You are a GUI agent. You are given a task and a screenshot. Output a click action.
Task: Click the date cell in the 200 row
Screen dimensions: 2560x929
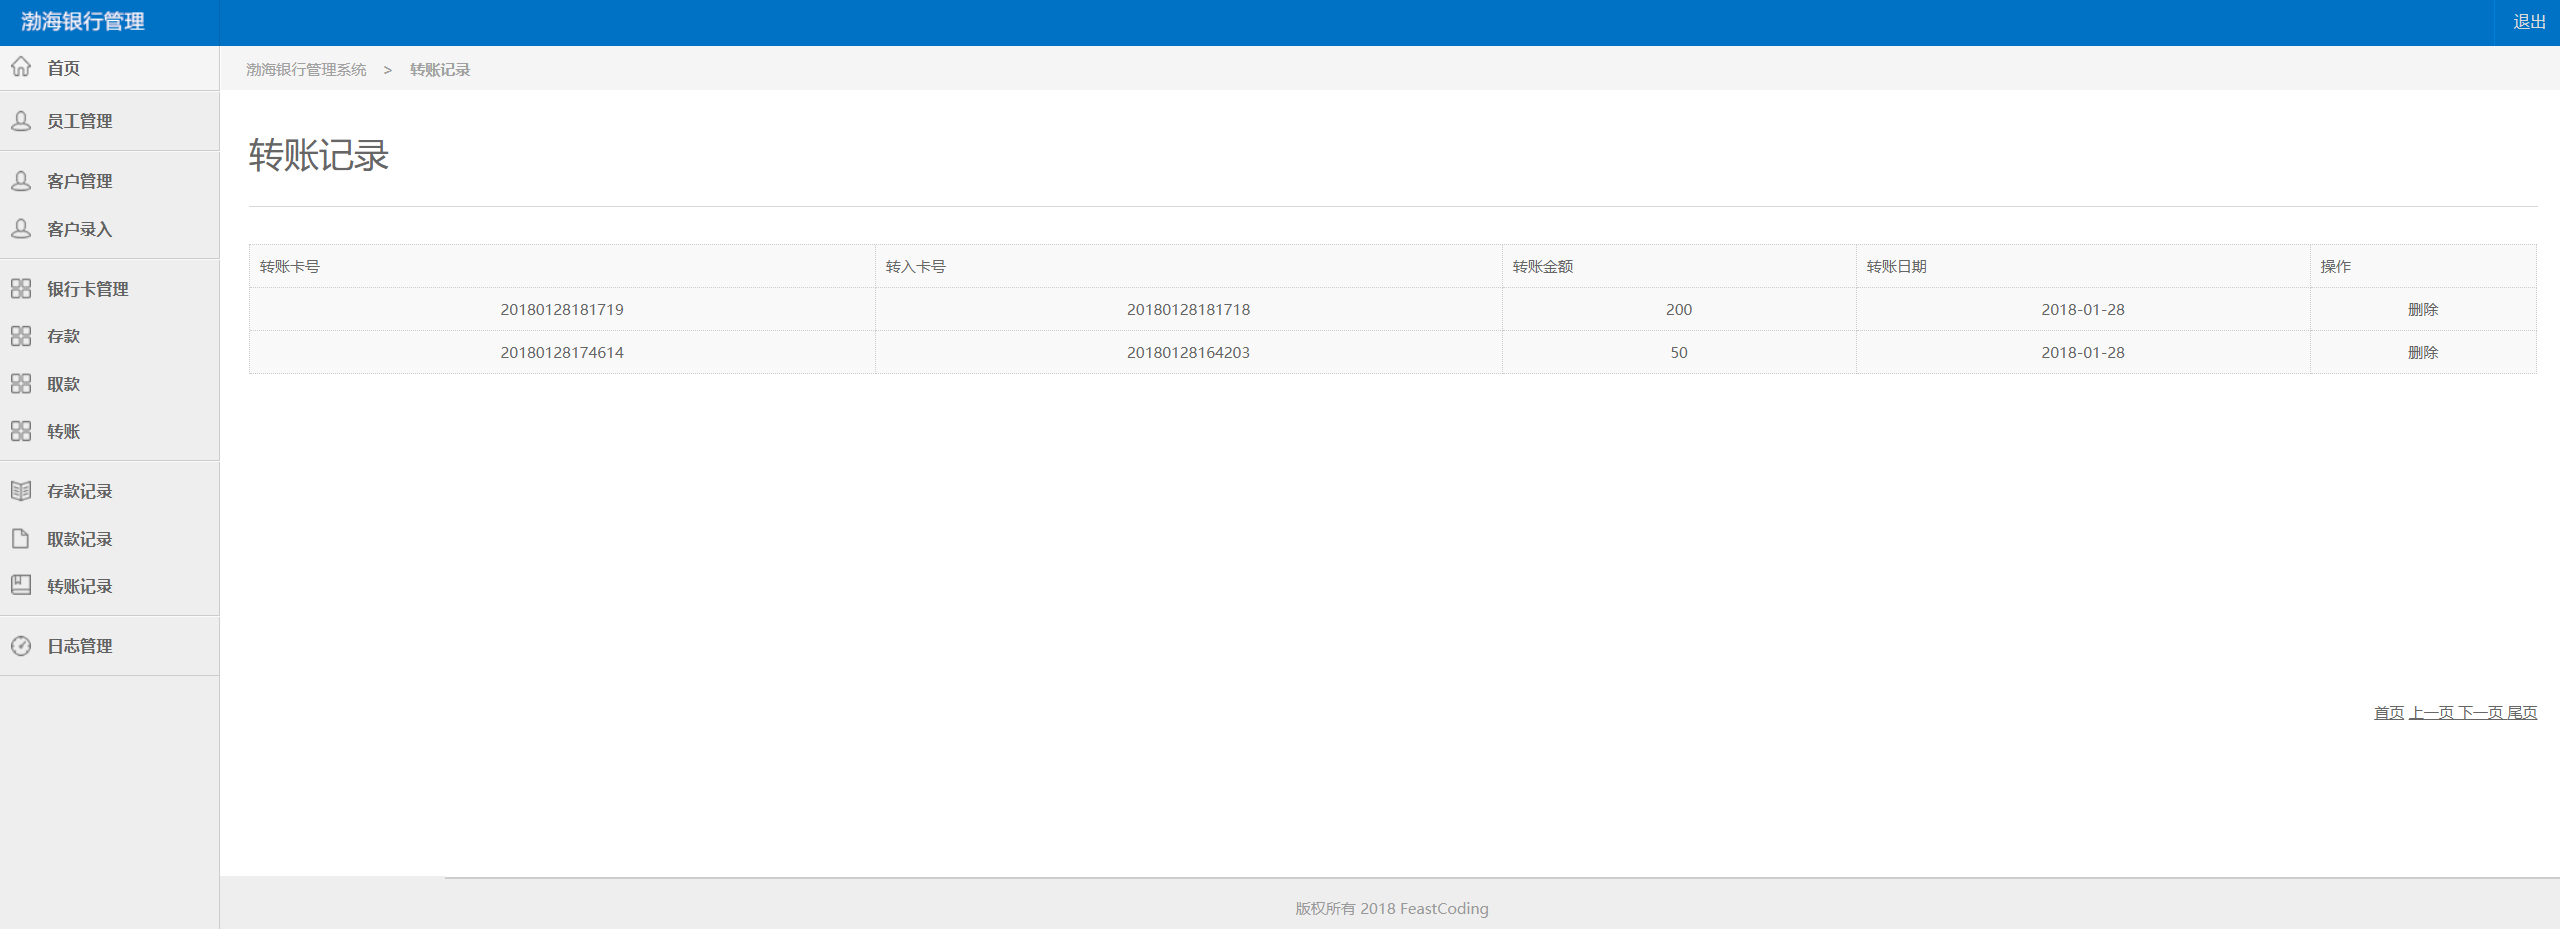pos(2083,310)
